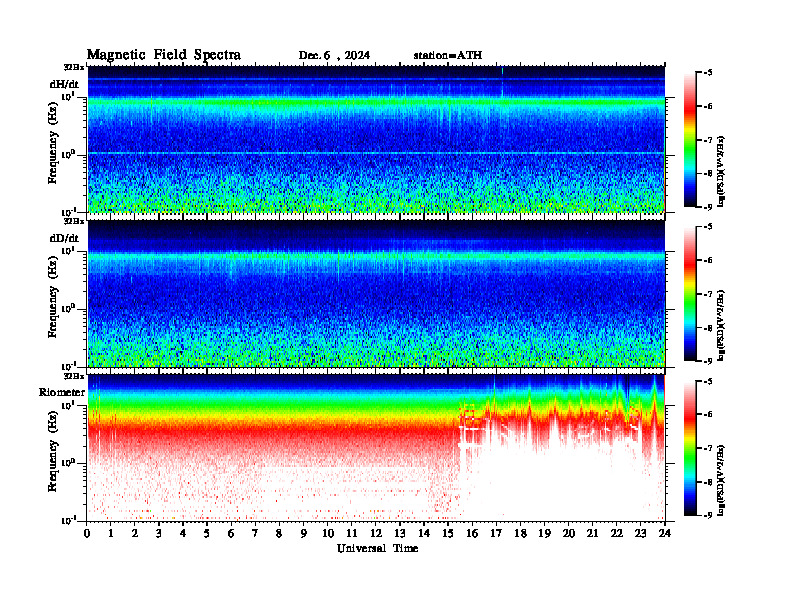Click the dH/dt panel label

[x=64, y=84]
